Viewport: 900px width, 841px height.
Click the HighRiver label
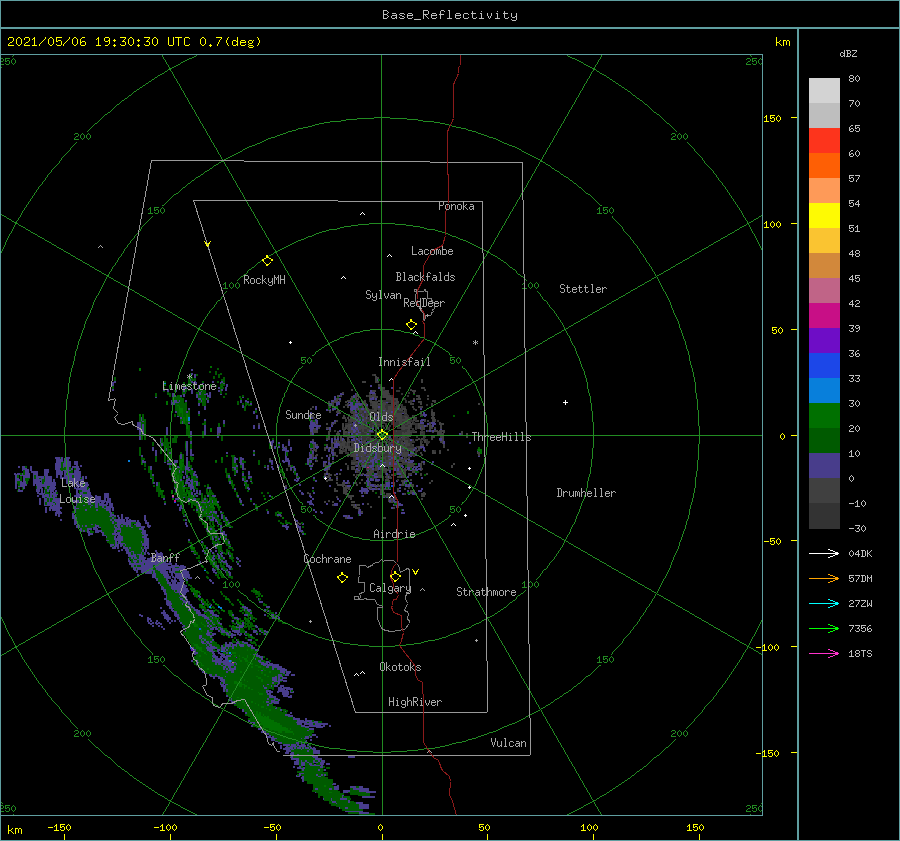415,702
